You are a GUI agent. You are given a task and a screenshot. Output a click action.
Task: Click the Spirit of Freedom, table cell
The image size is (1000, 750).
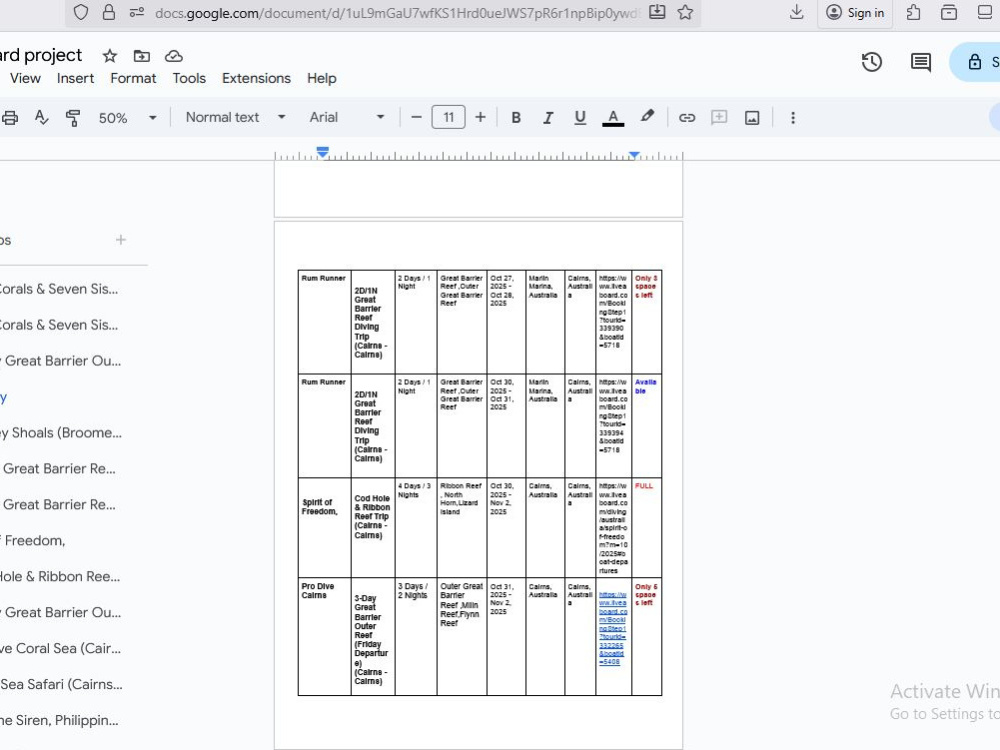324,528
